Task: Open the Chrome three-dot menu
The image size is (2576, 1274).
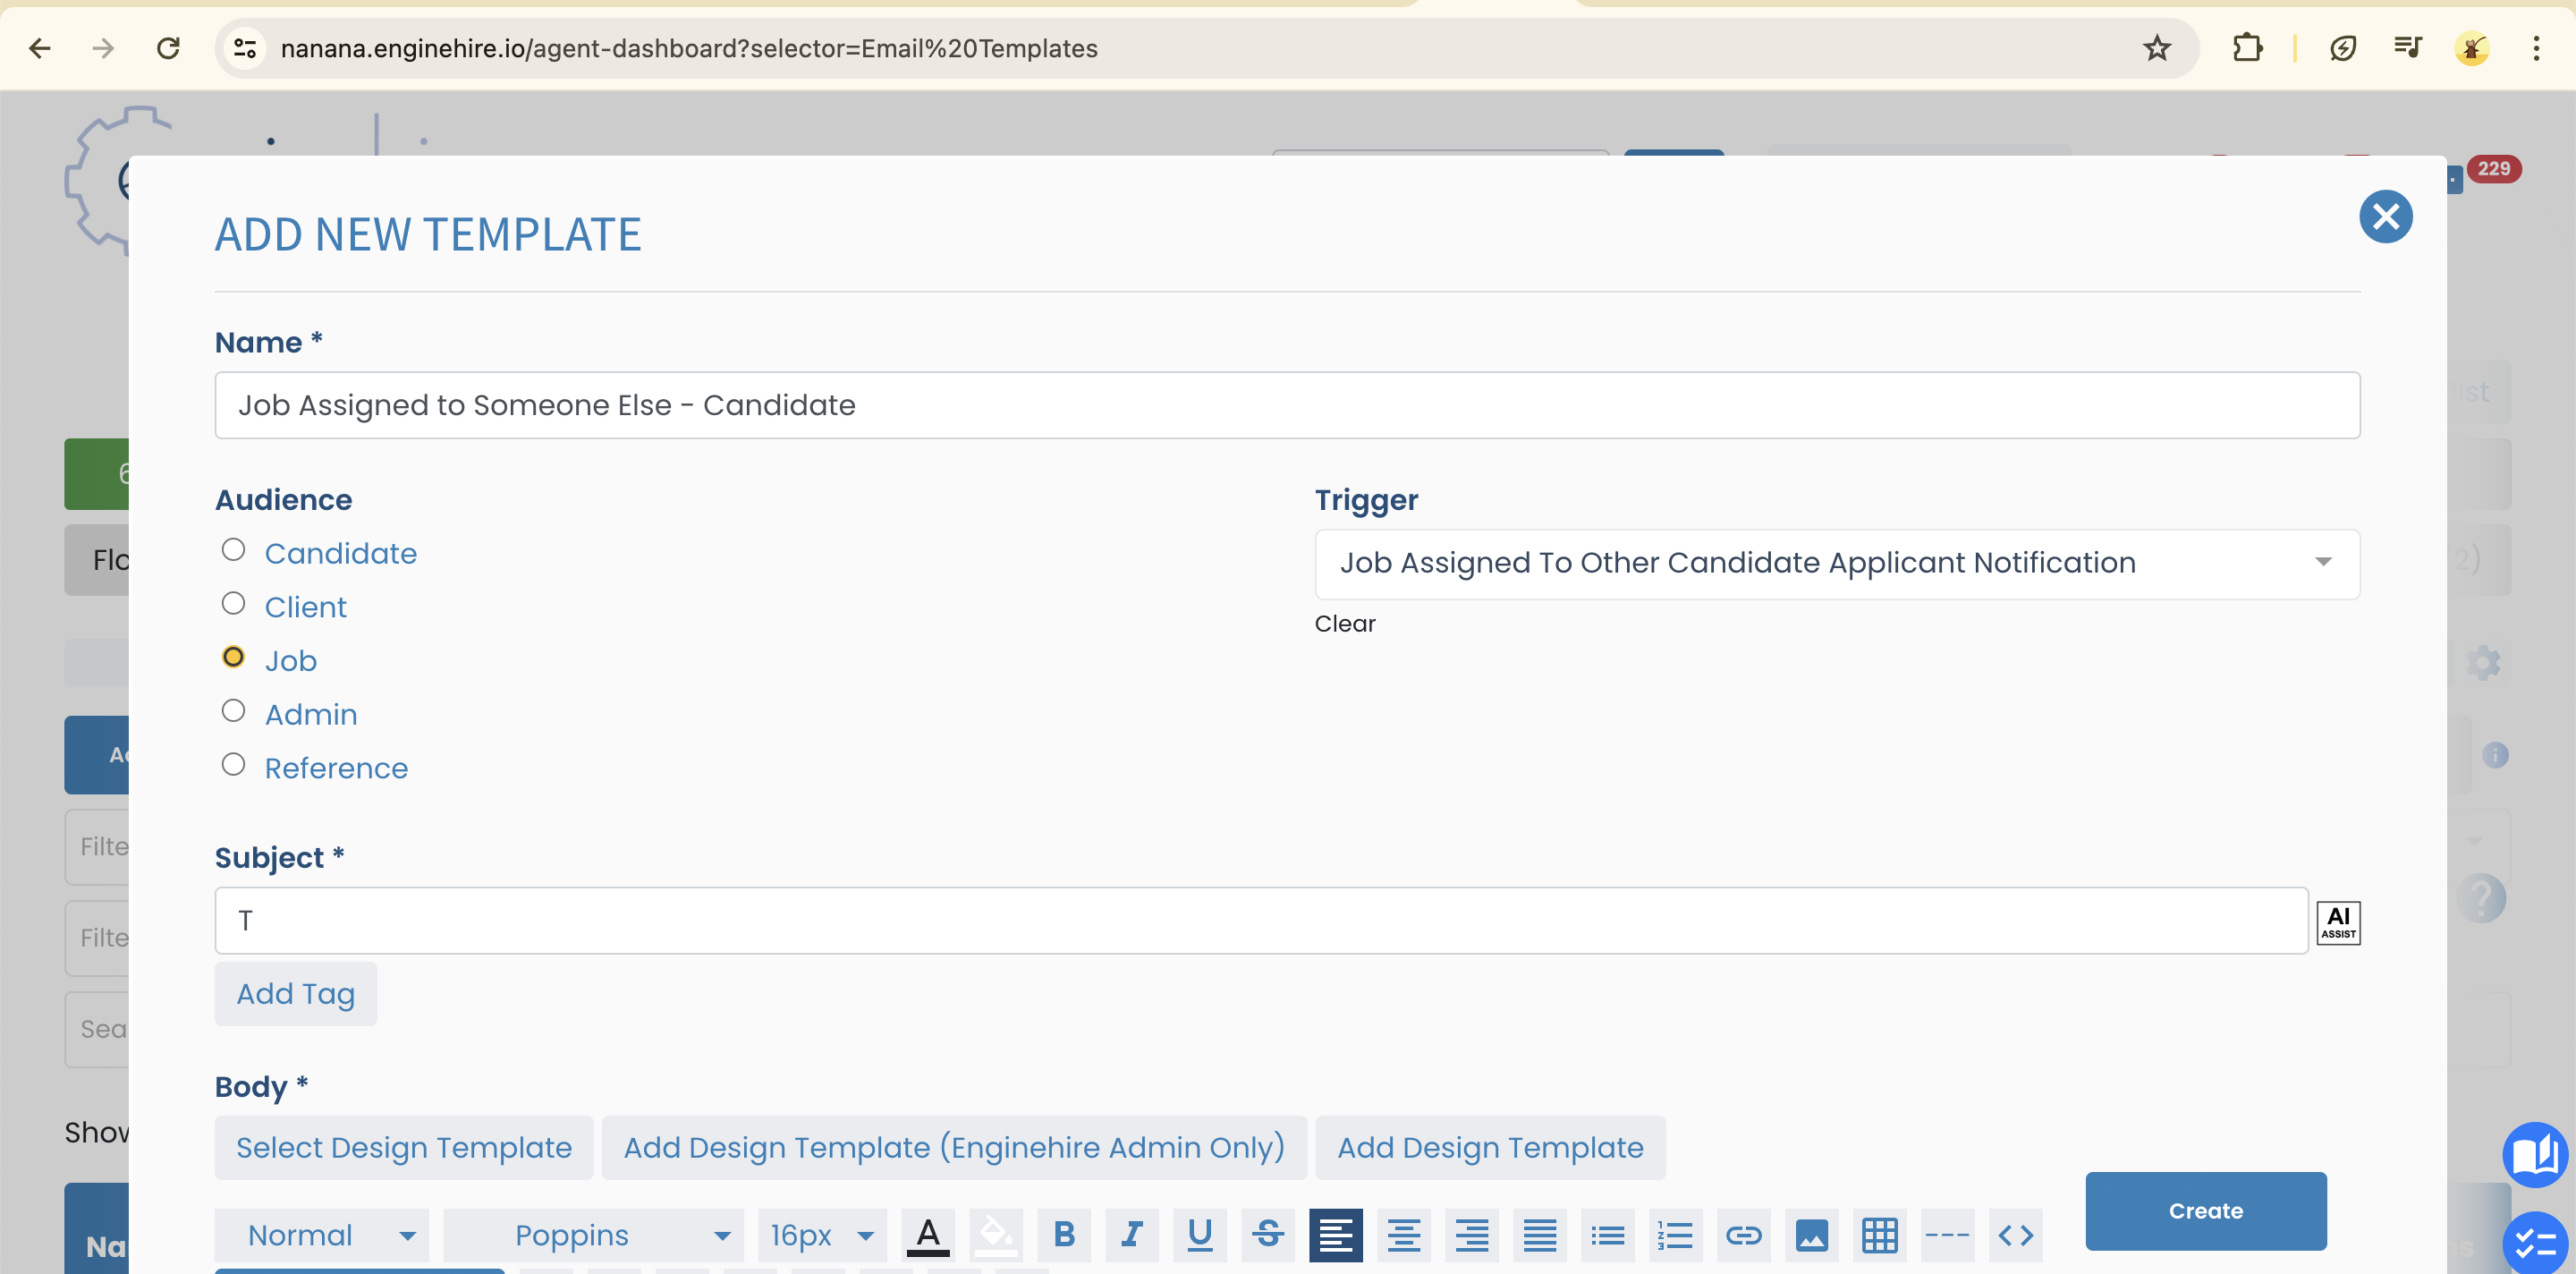Action: pyautogui.click(x=2536, y=48)
